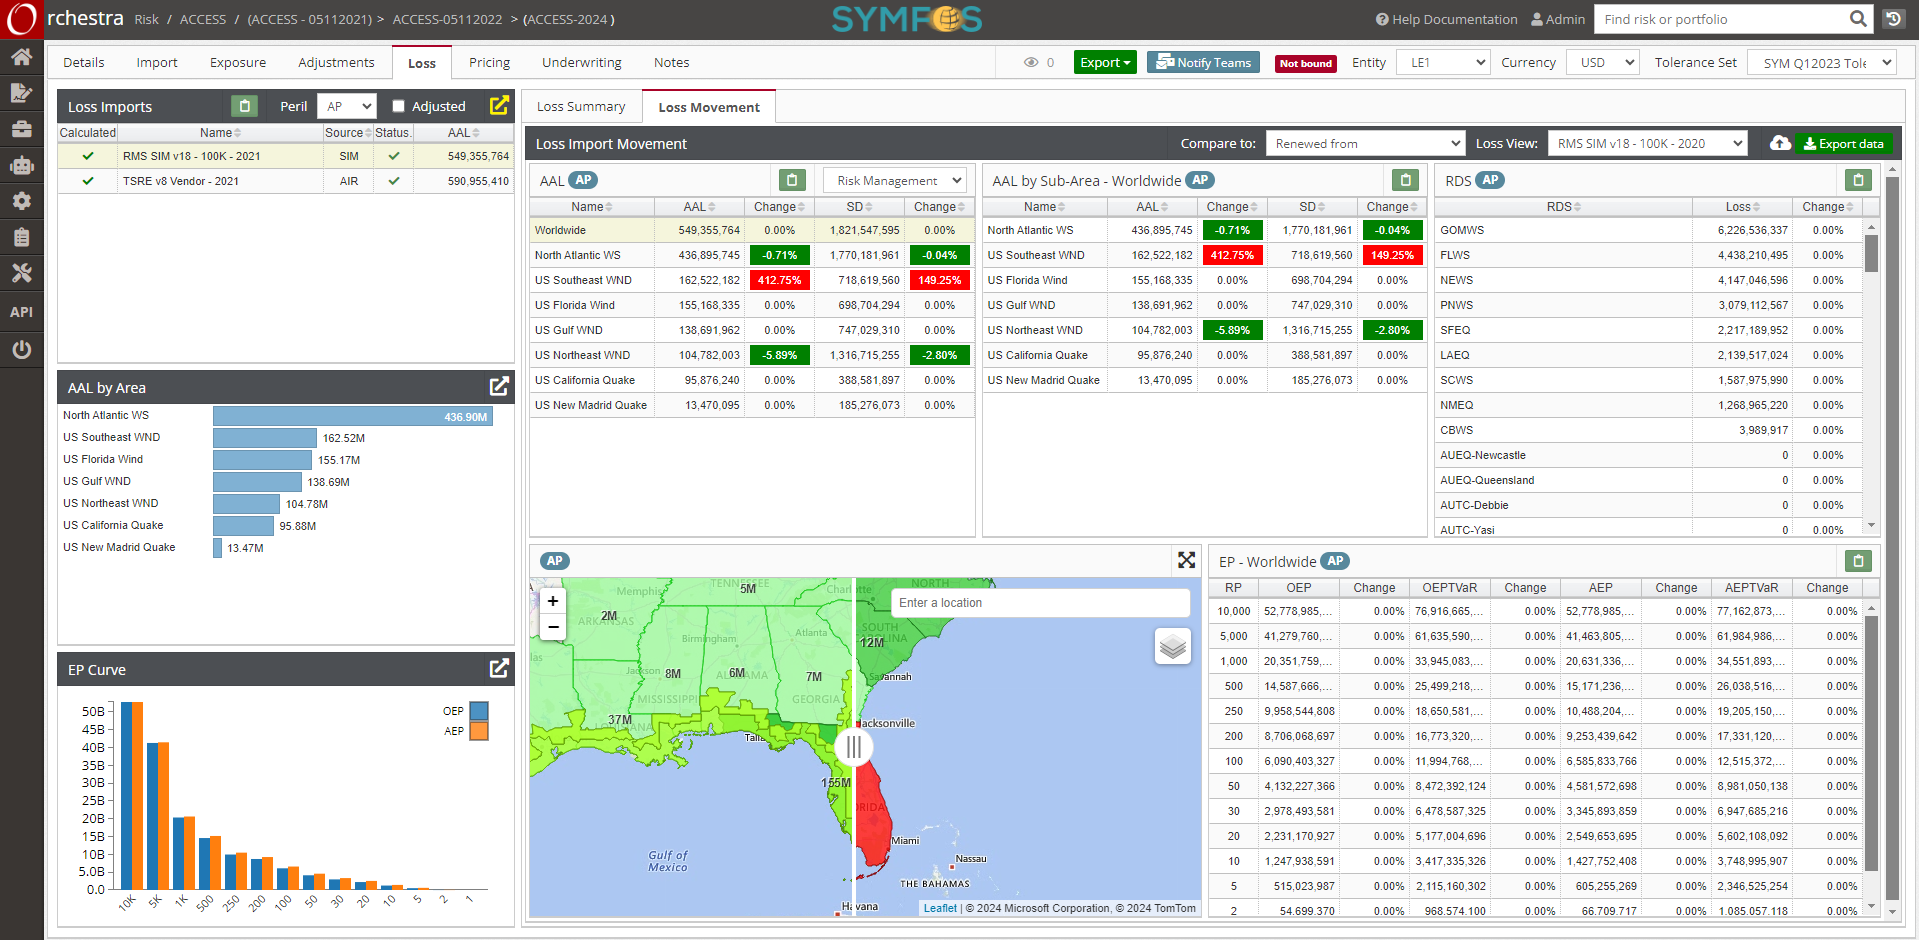
Task: Click the green Export data button
Action: point(1843,144)
